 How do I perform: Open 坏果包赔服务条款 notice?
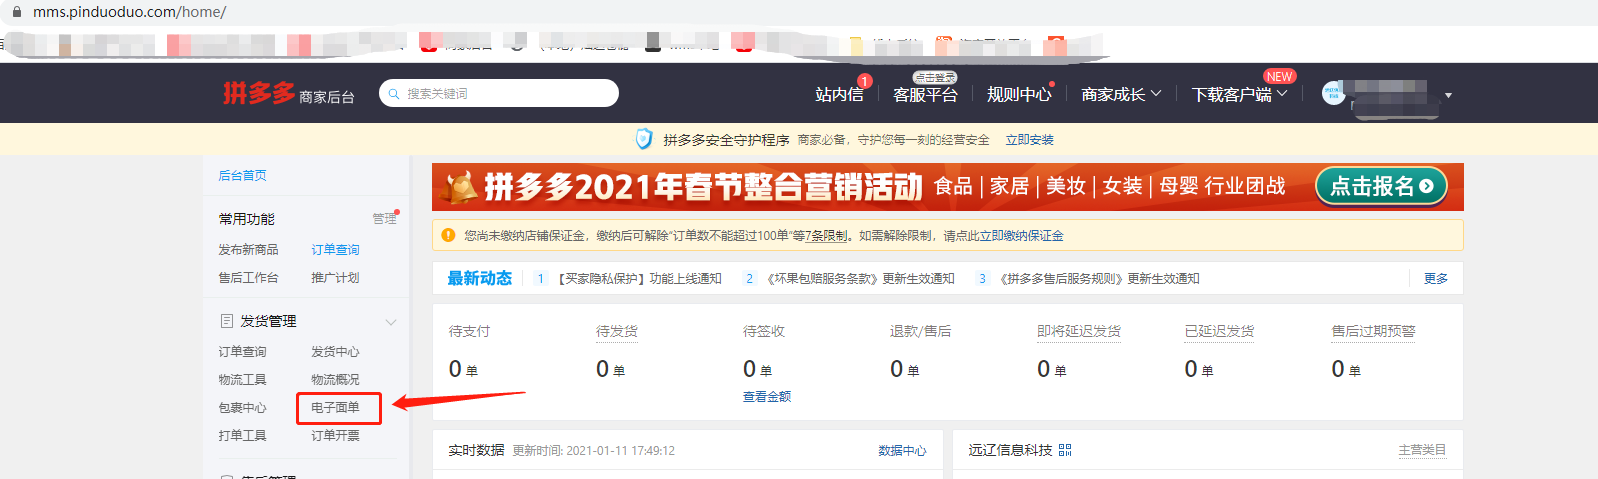[x=860, y=279]
